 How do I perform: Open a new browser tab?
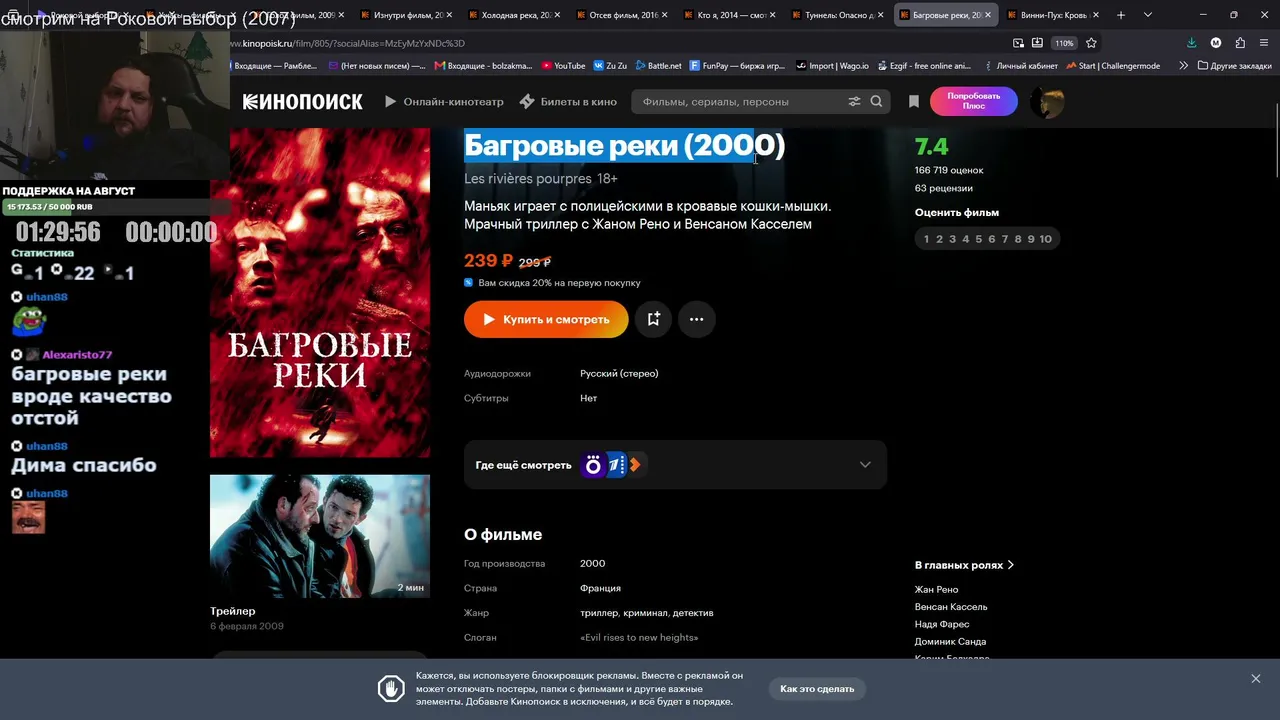click(1121, 15)
